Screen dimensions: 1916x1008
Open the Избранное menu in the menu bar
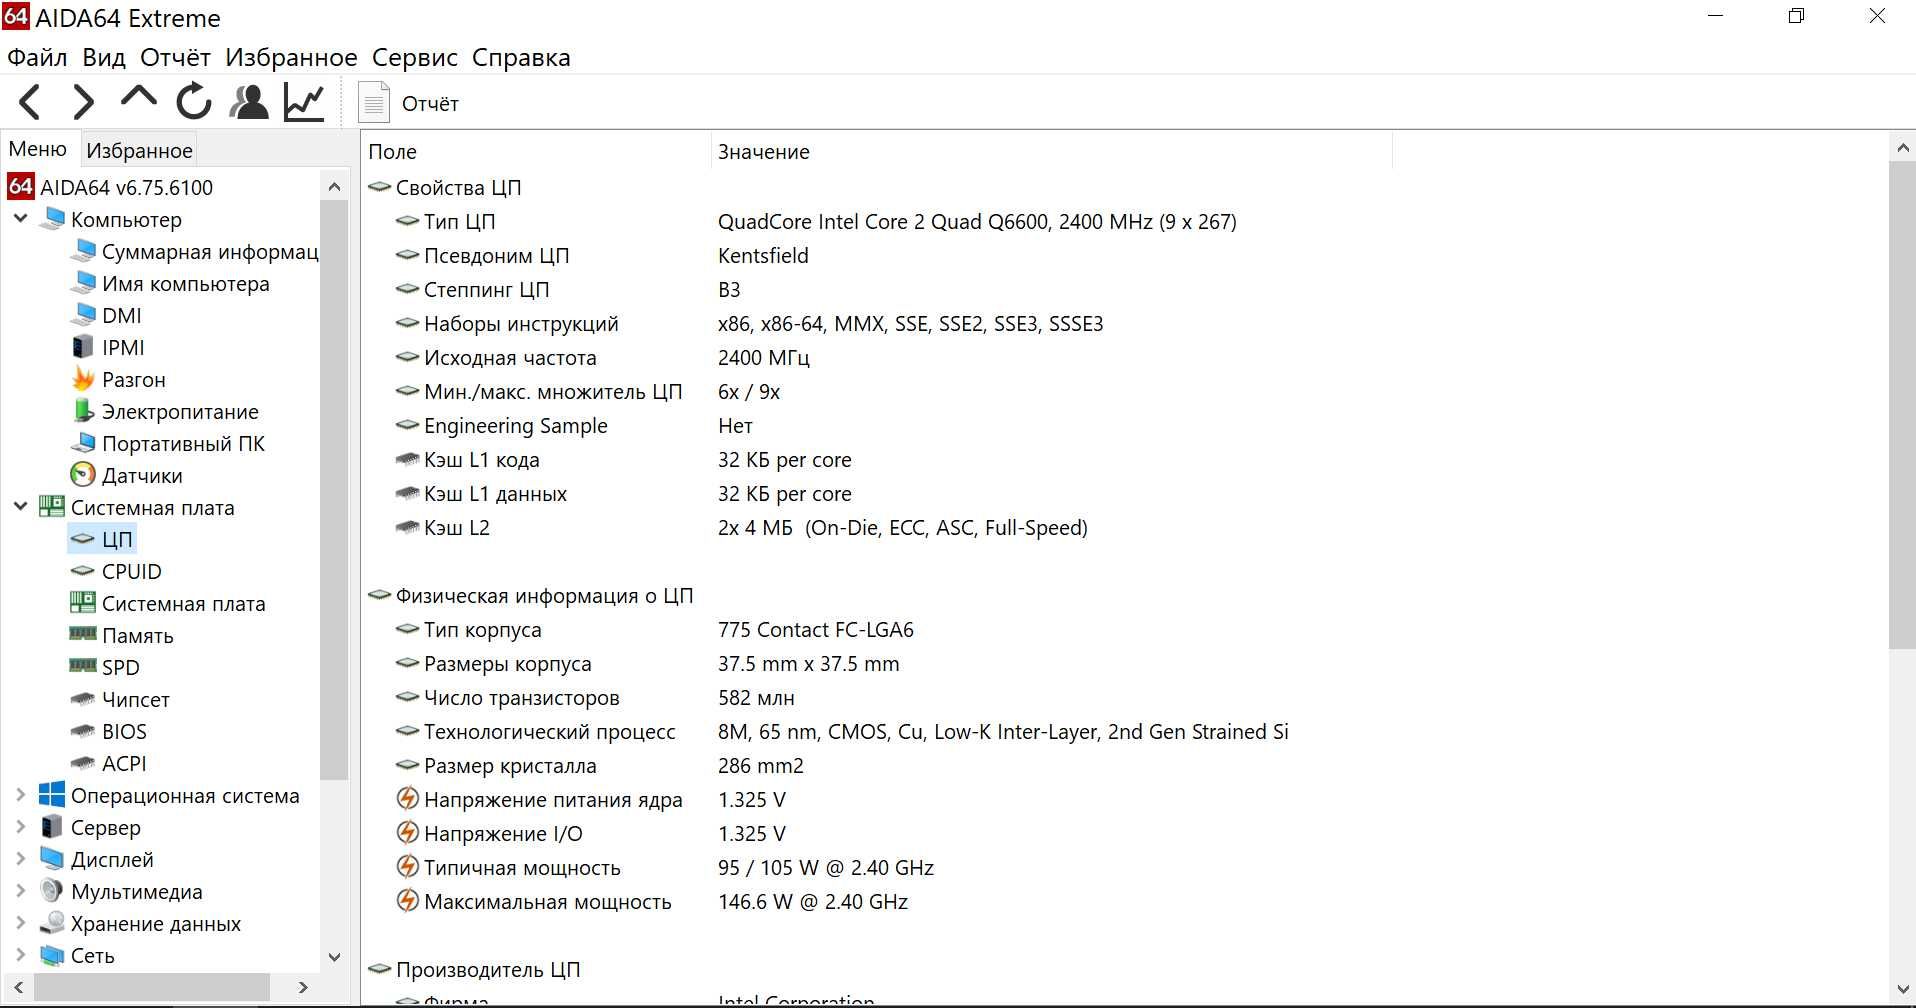(x=291, y=57)
